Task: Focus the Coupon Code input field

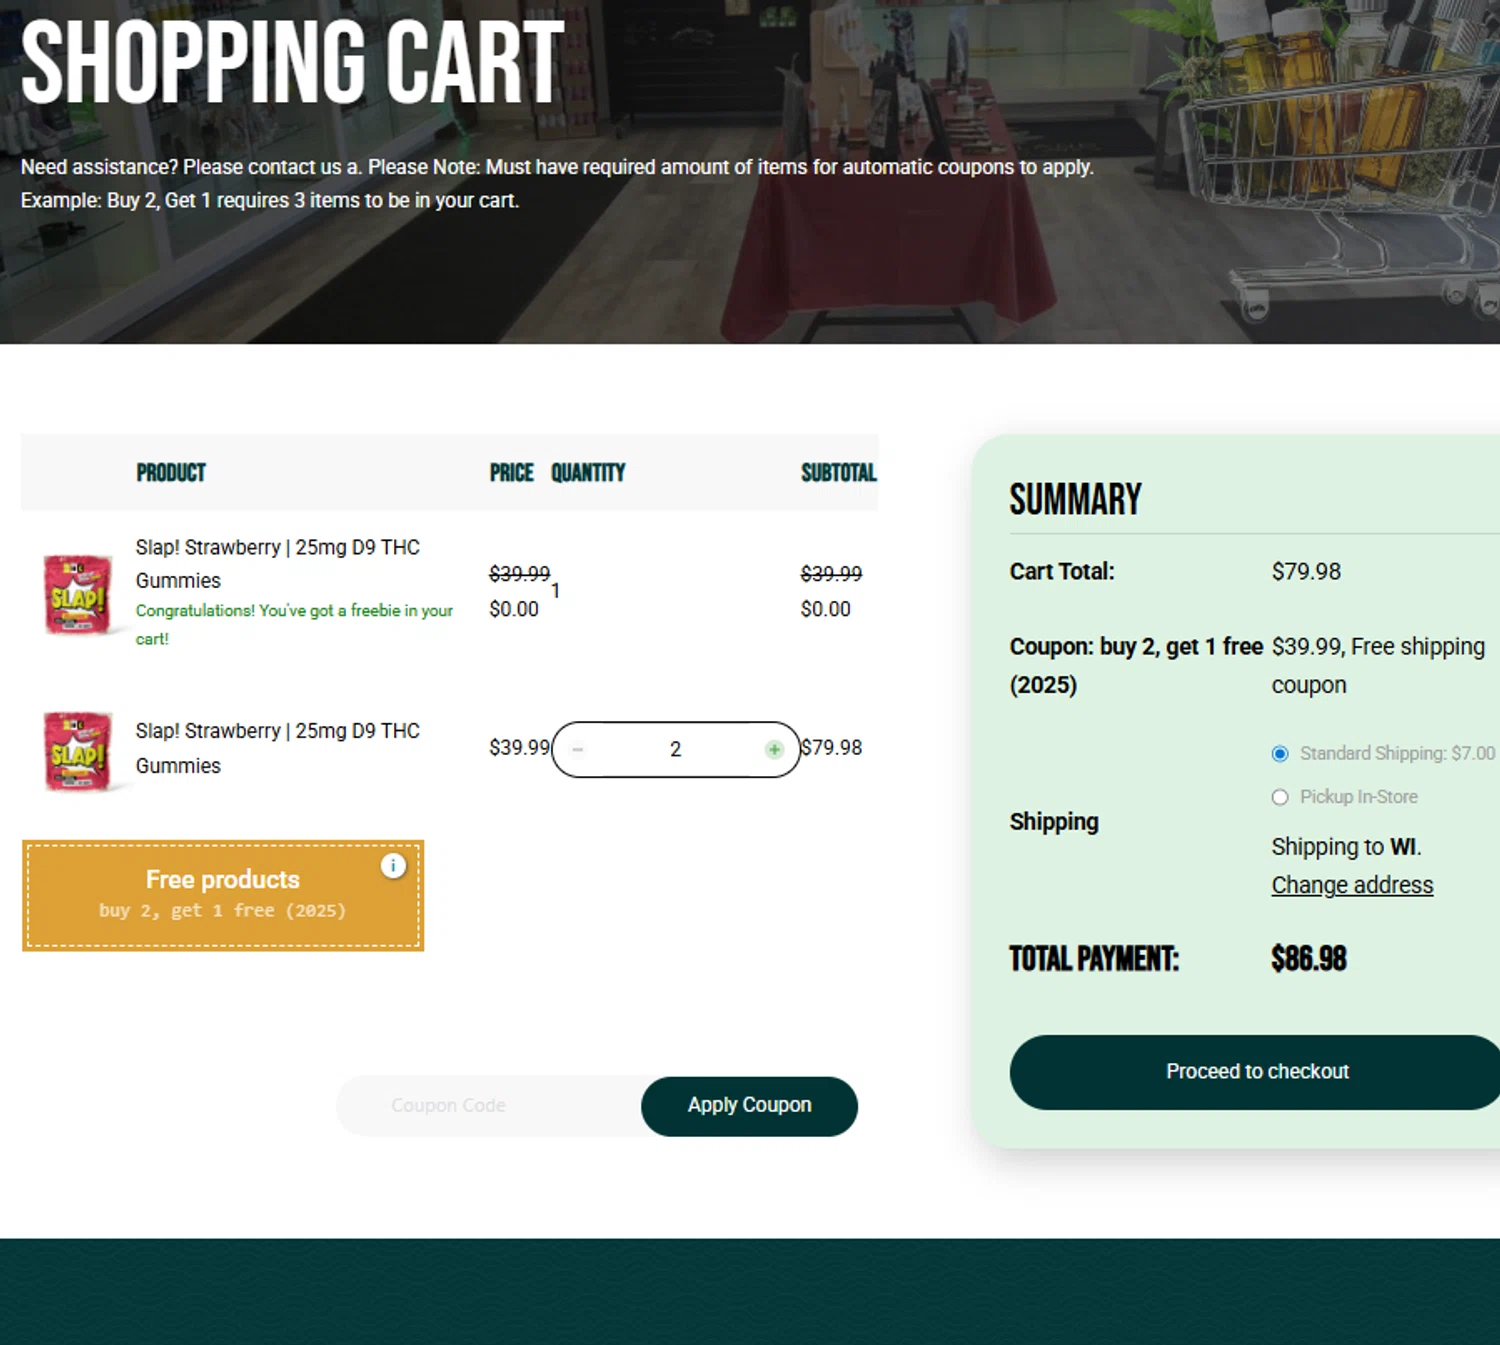Action: pyautogui.click(x=489, y=1106)
